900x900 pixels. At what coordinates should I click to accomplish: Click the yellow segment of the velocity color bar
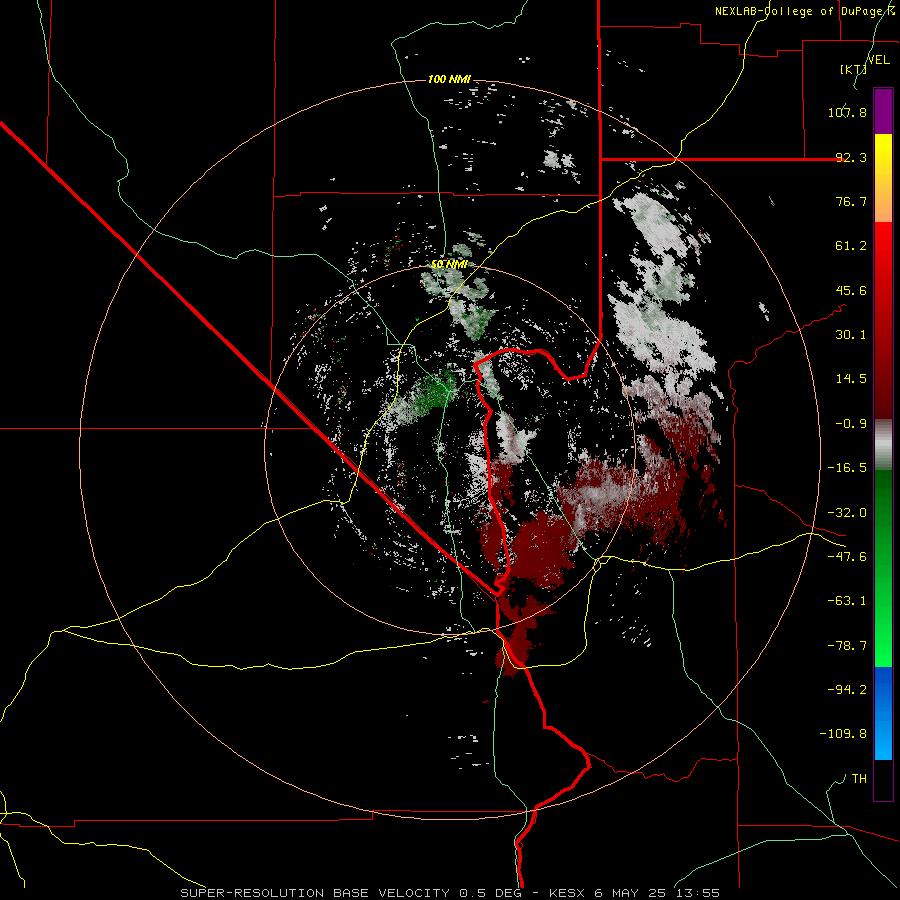pos(883,178)
